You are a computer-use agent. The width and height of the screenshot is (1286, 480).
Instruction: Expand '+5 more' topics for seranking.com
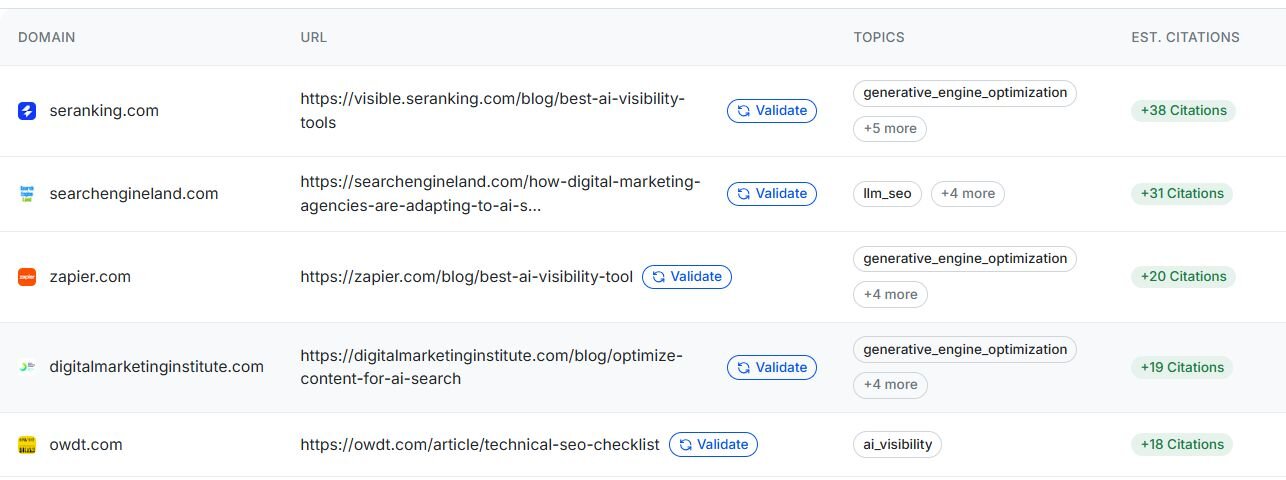tap(890, 129)
